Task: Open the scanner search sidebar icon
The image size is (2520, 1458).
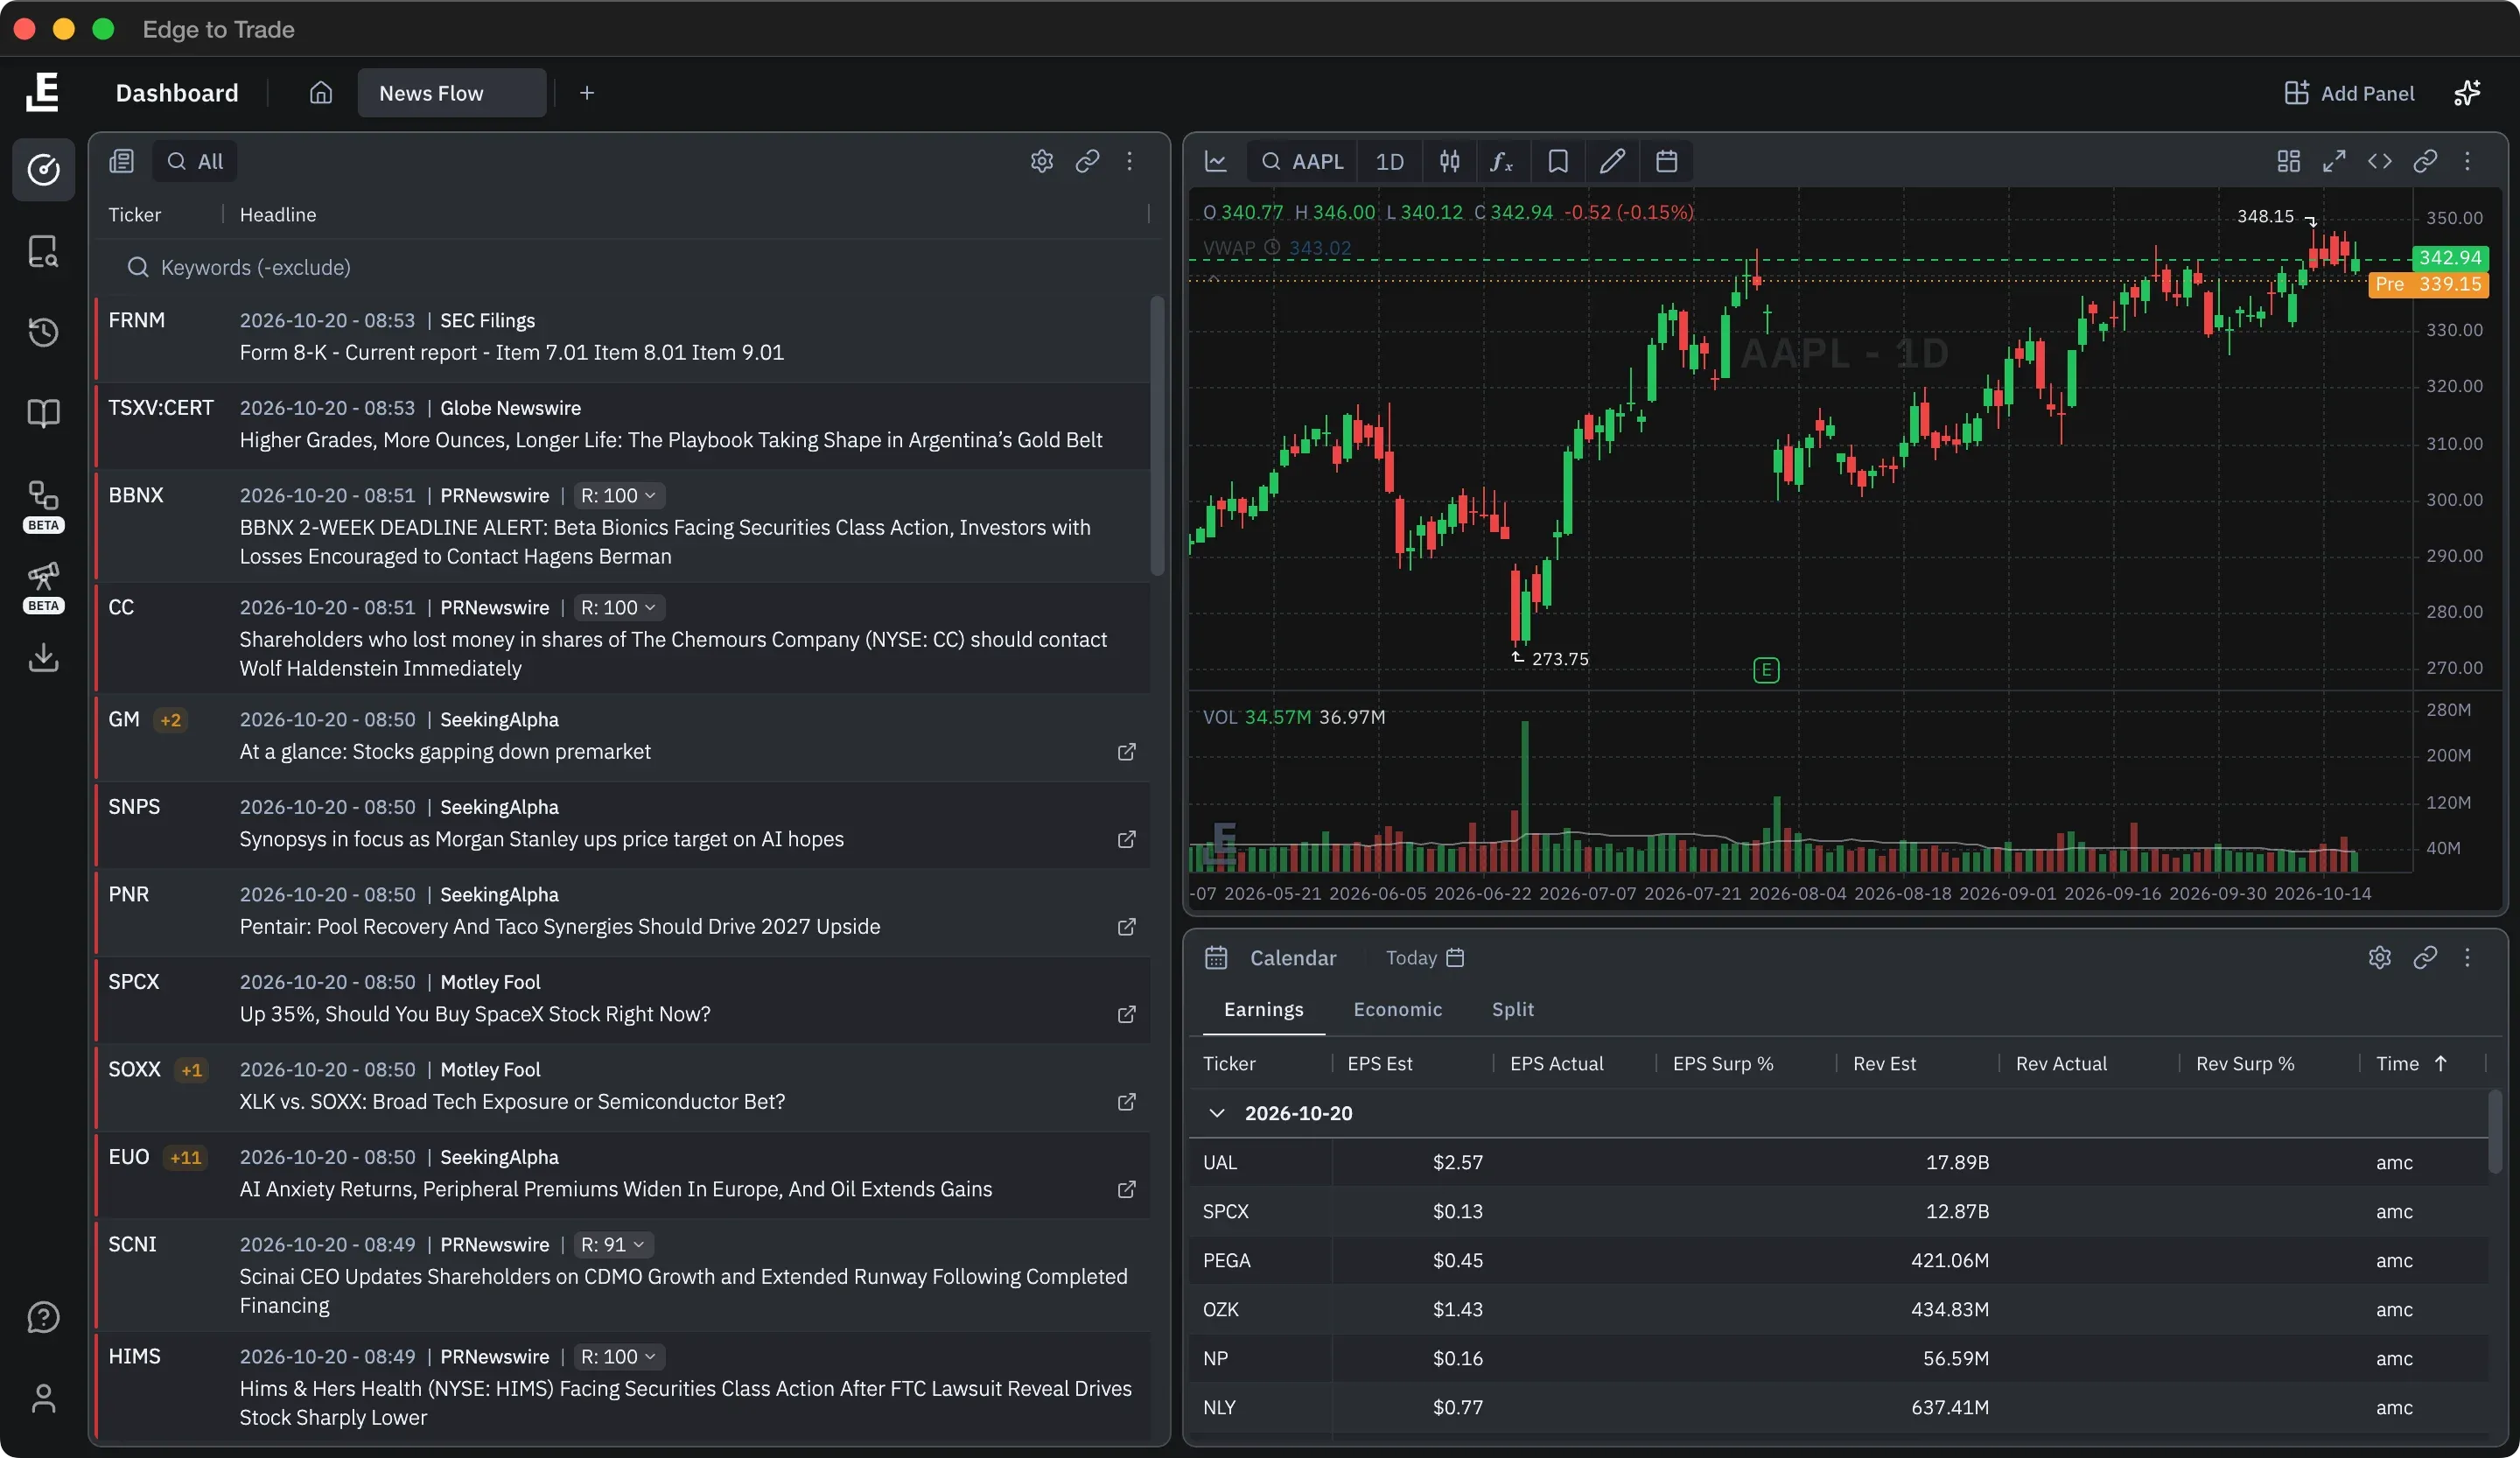Action: point(43,251)
